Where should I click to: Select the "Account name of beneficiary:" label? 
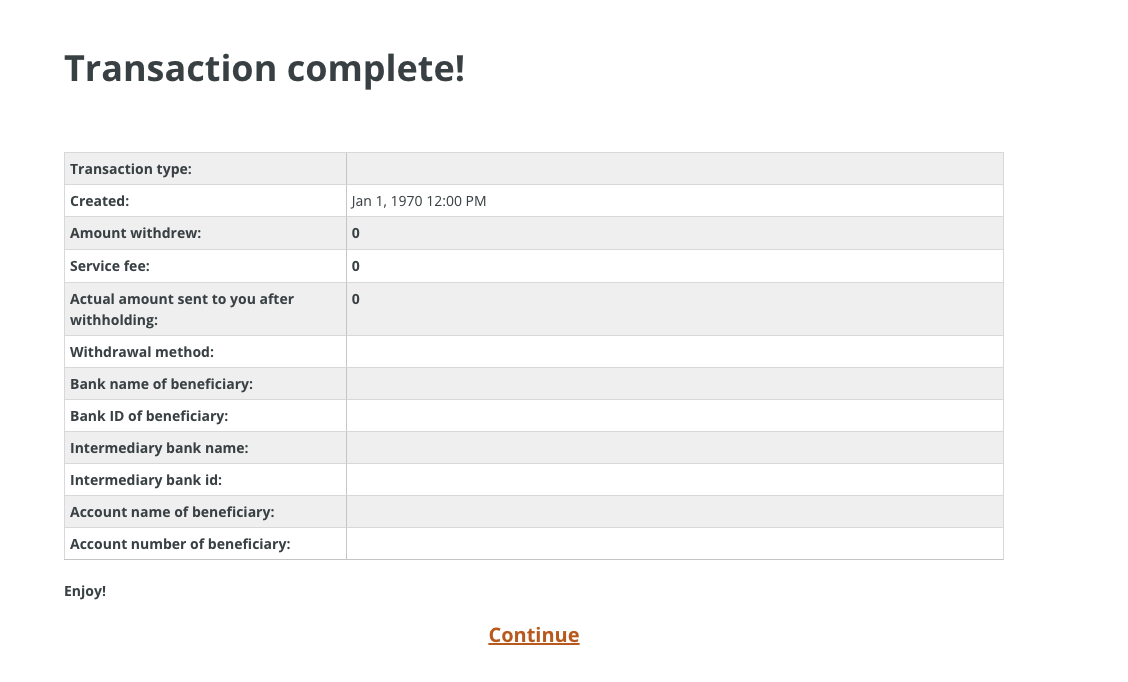[x=172, y=512]
